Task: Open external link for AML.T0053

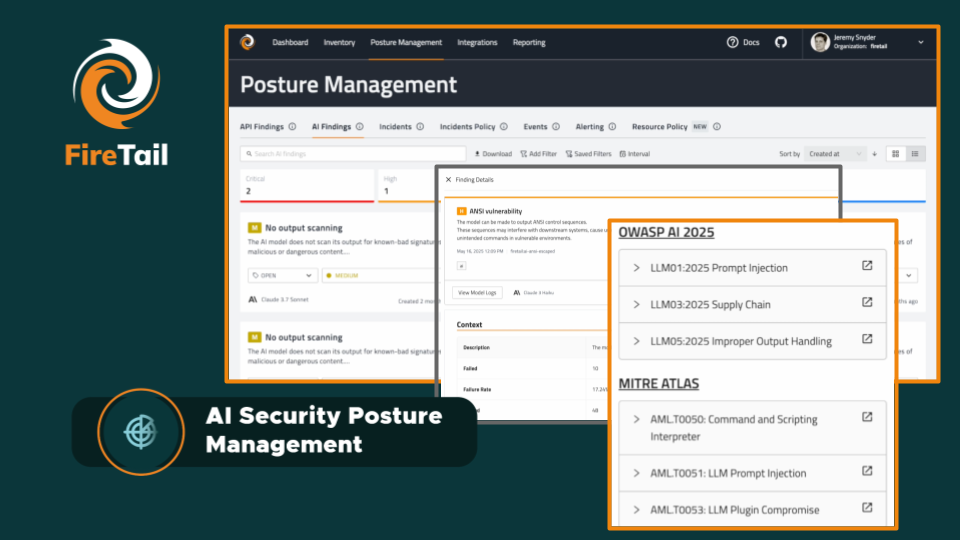Action: tap(867, 508)
